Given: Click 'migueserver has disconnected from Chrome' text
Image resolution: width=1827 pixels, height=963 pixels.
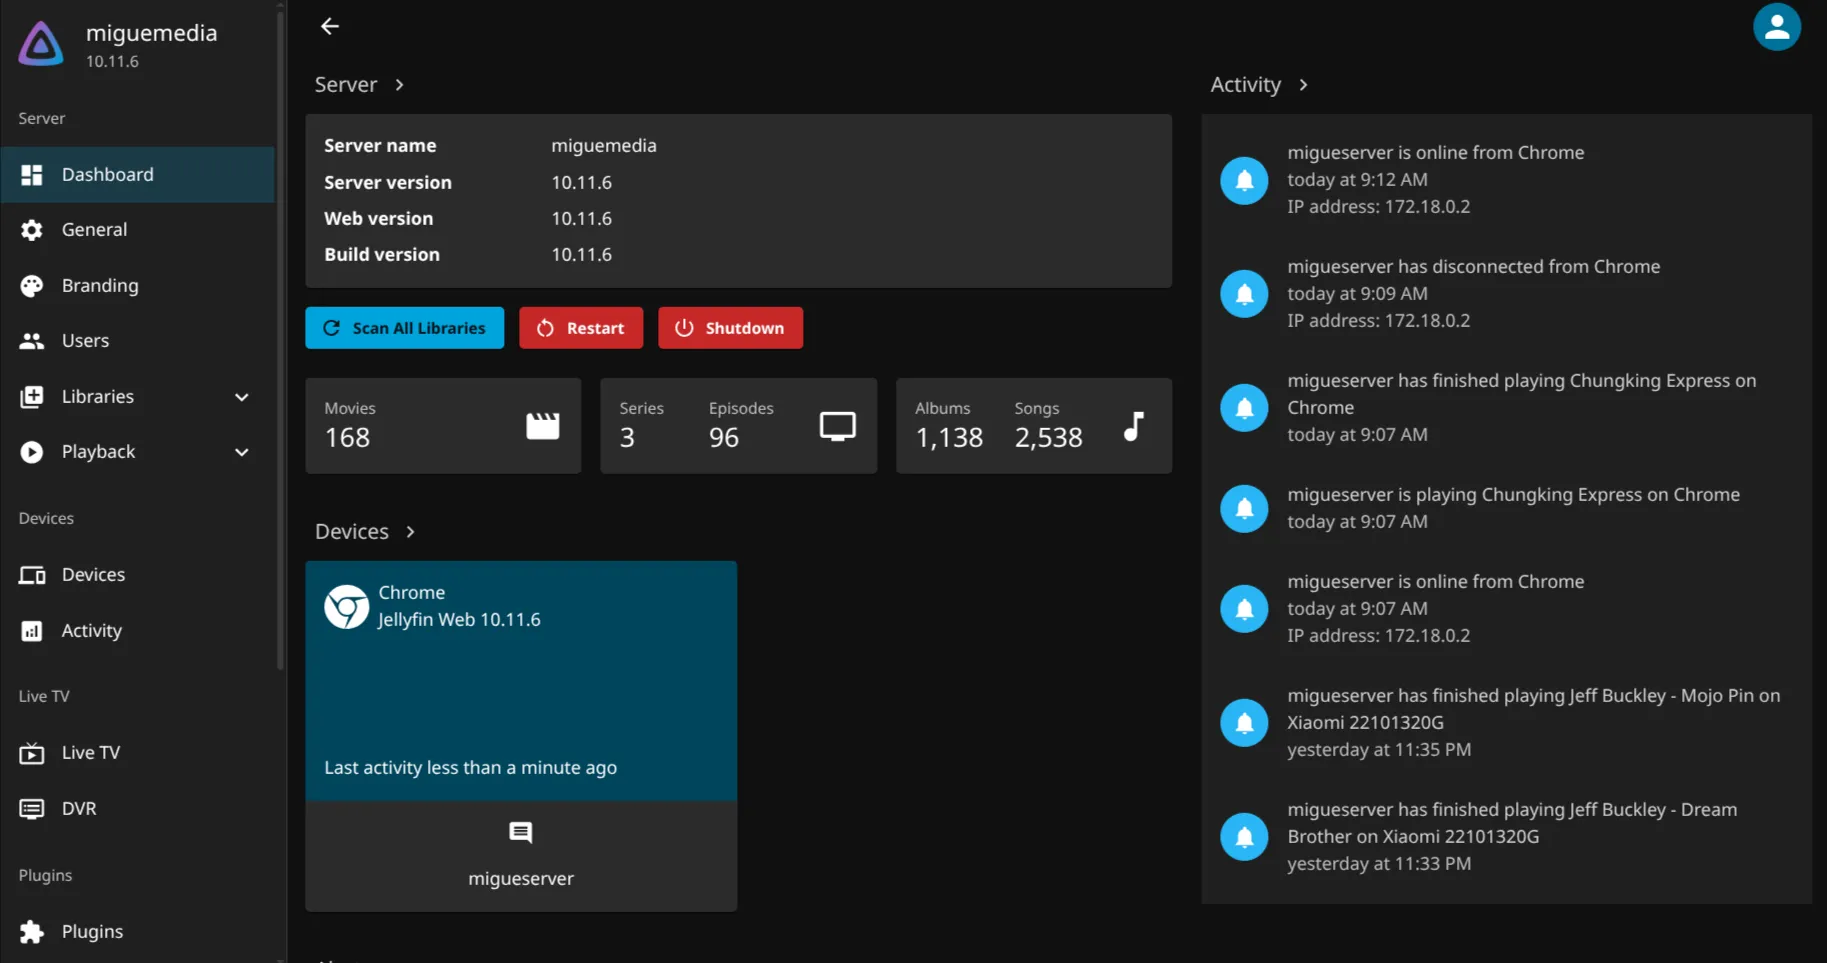Looking at the screenshot, I should tap(1473, 267).
